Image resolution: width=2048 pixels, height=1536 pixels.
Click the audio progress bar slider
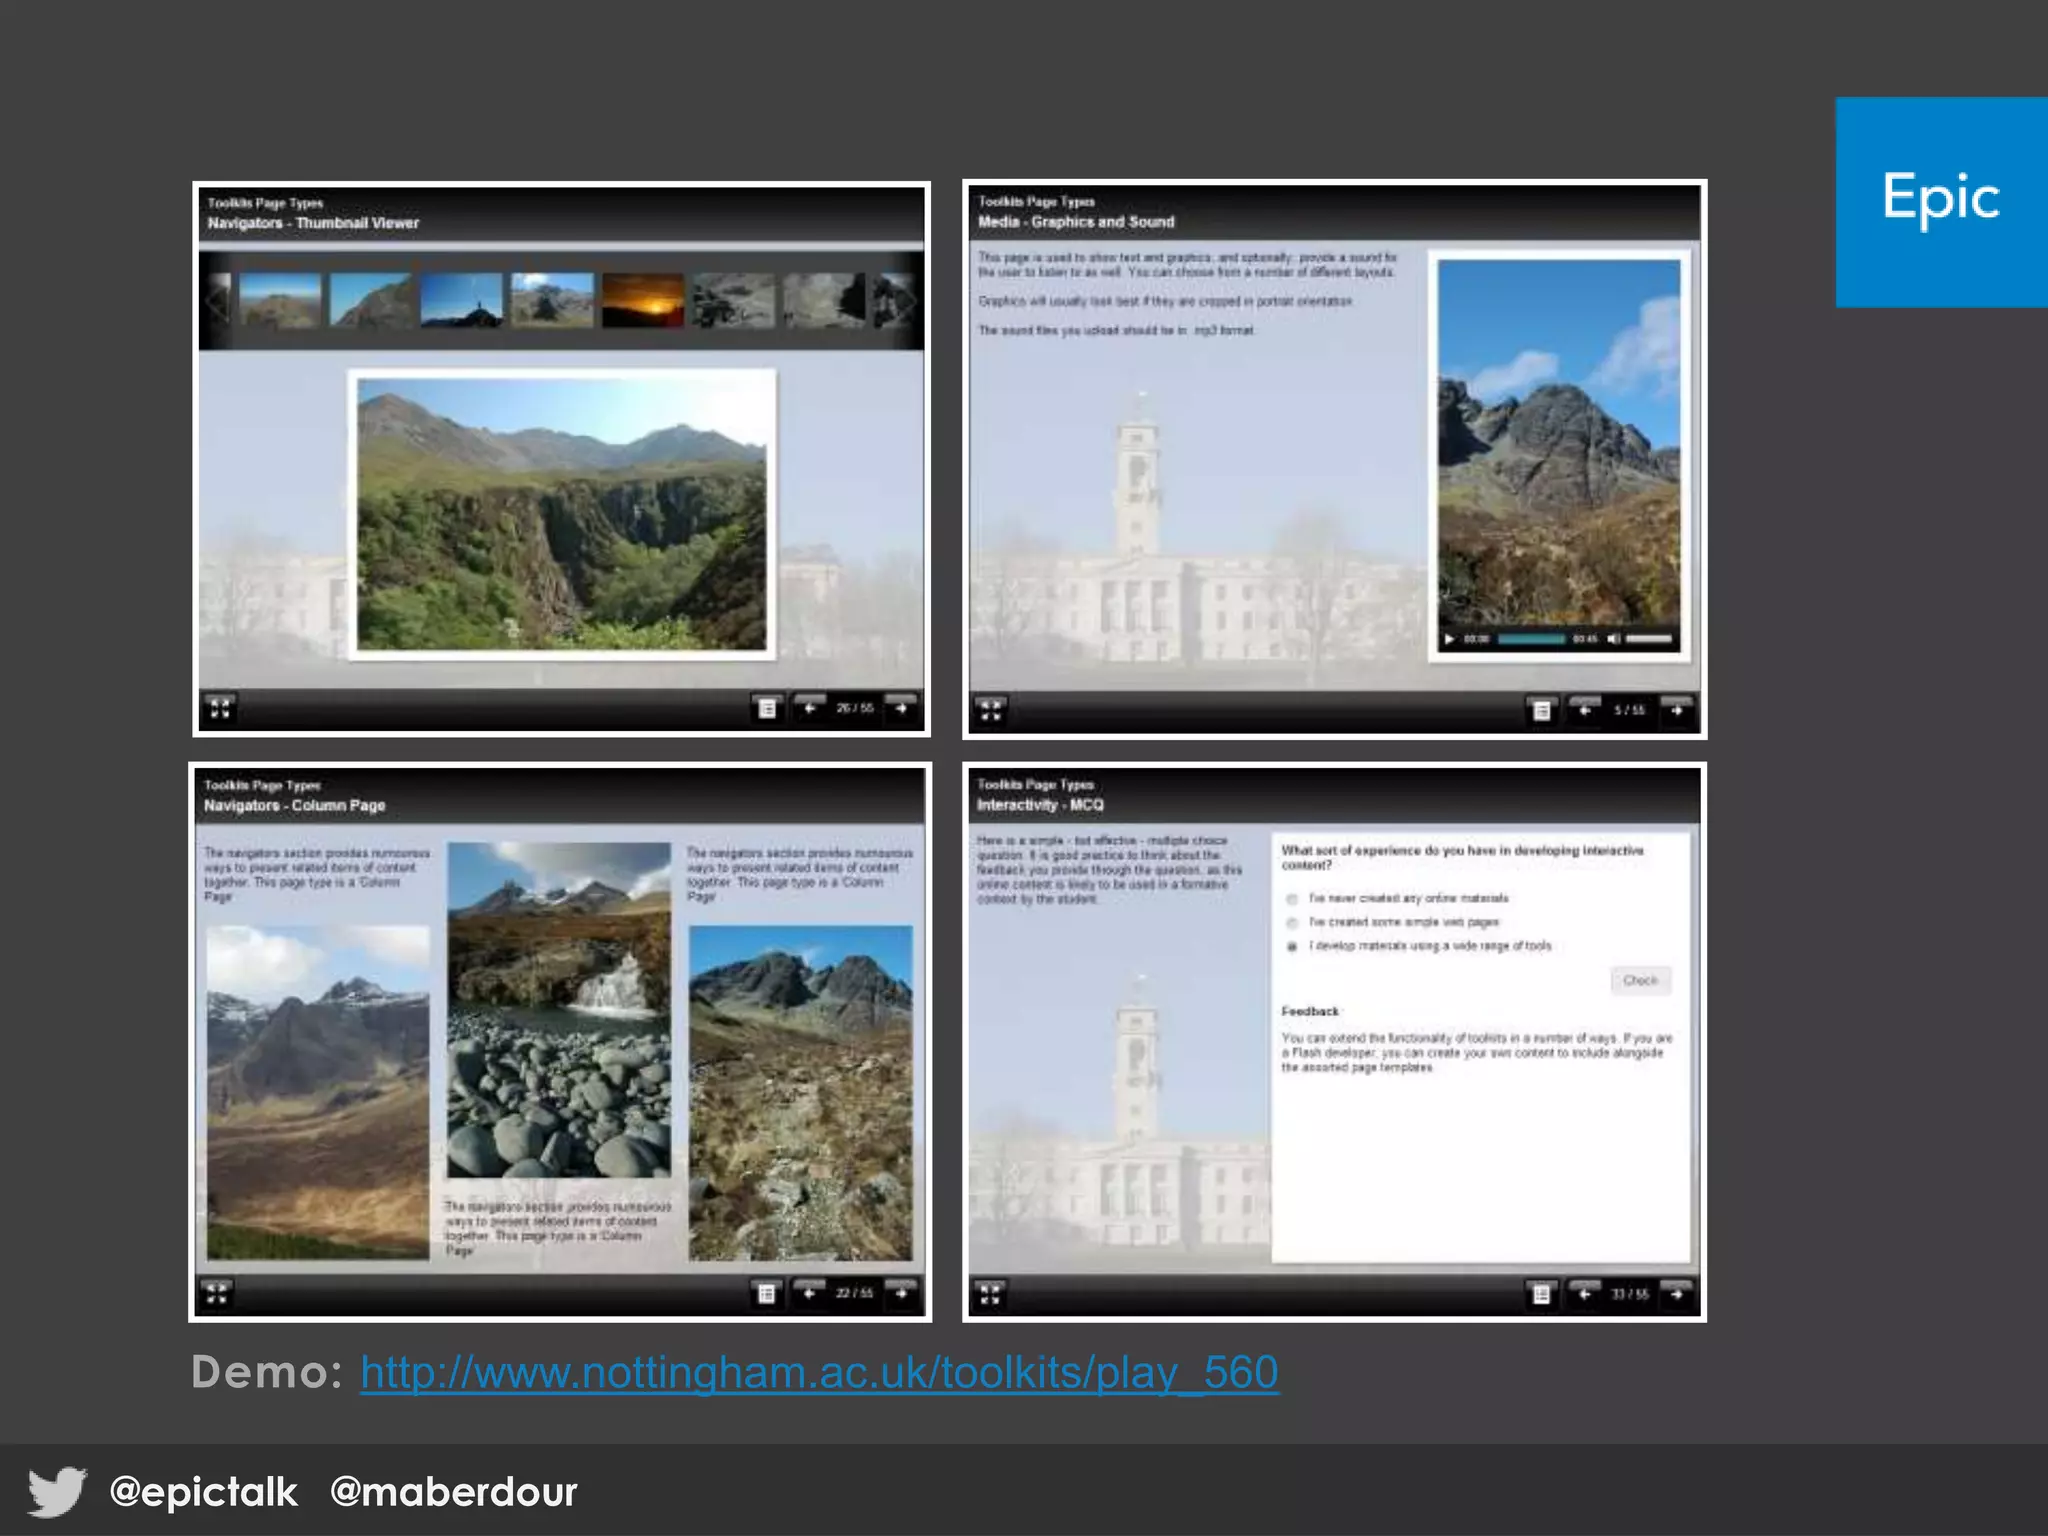click(1530, 639)
